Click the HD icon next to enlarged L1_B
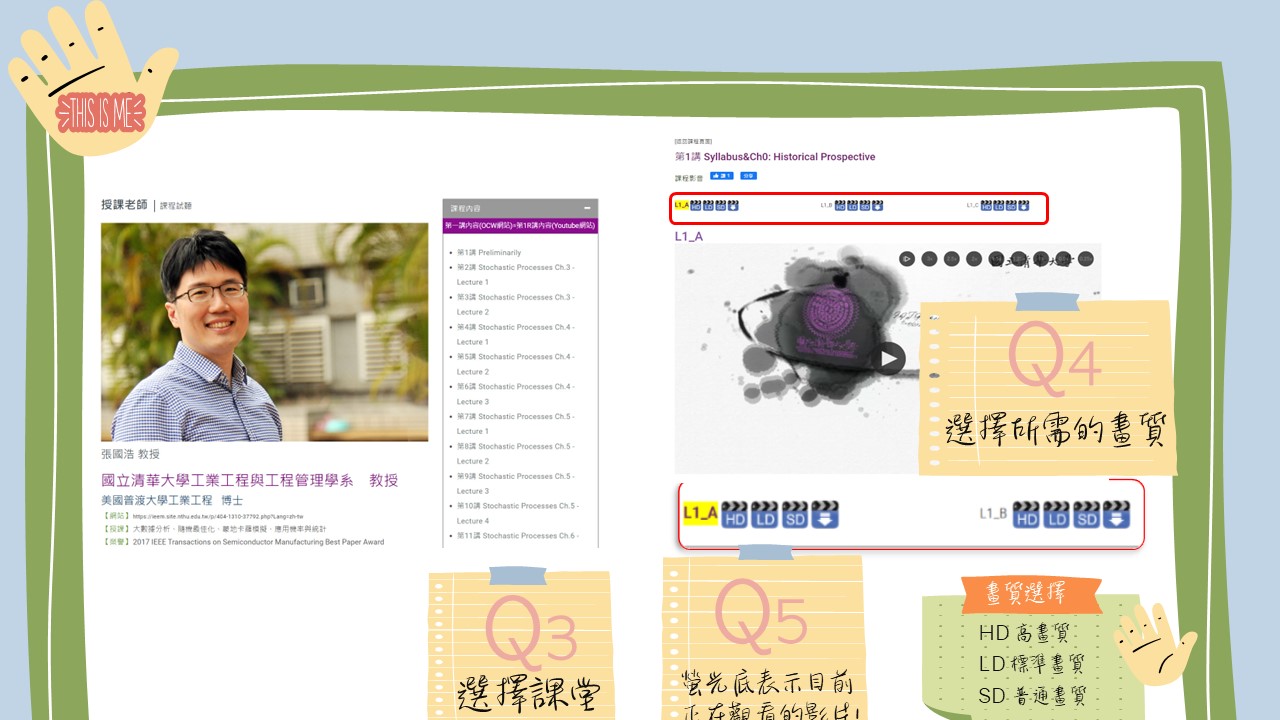 (x=1026, y=515)
